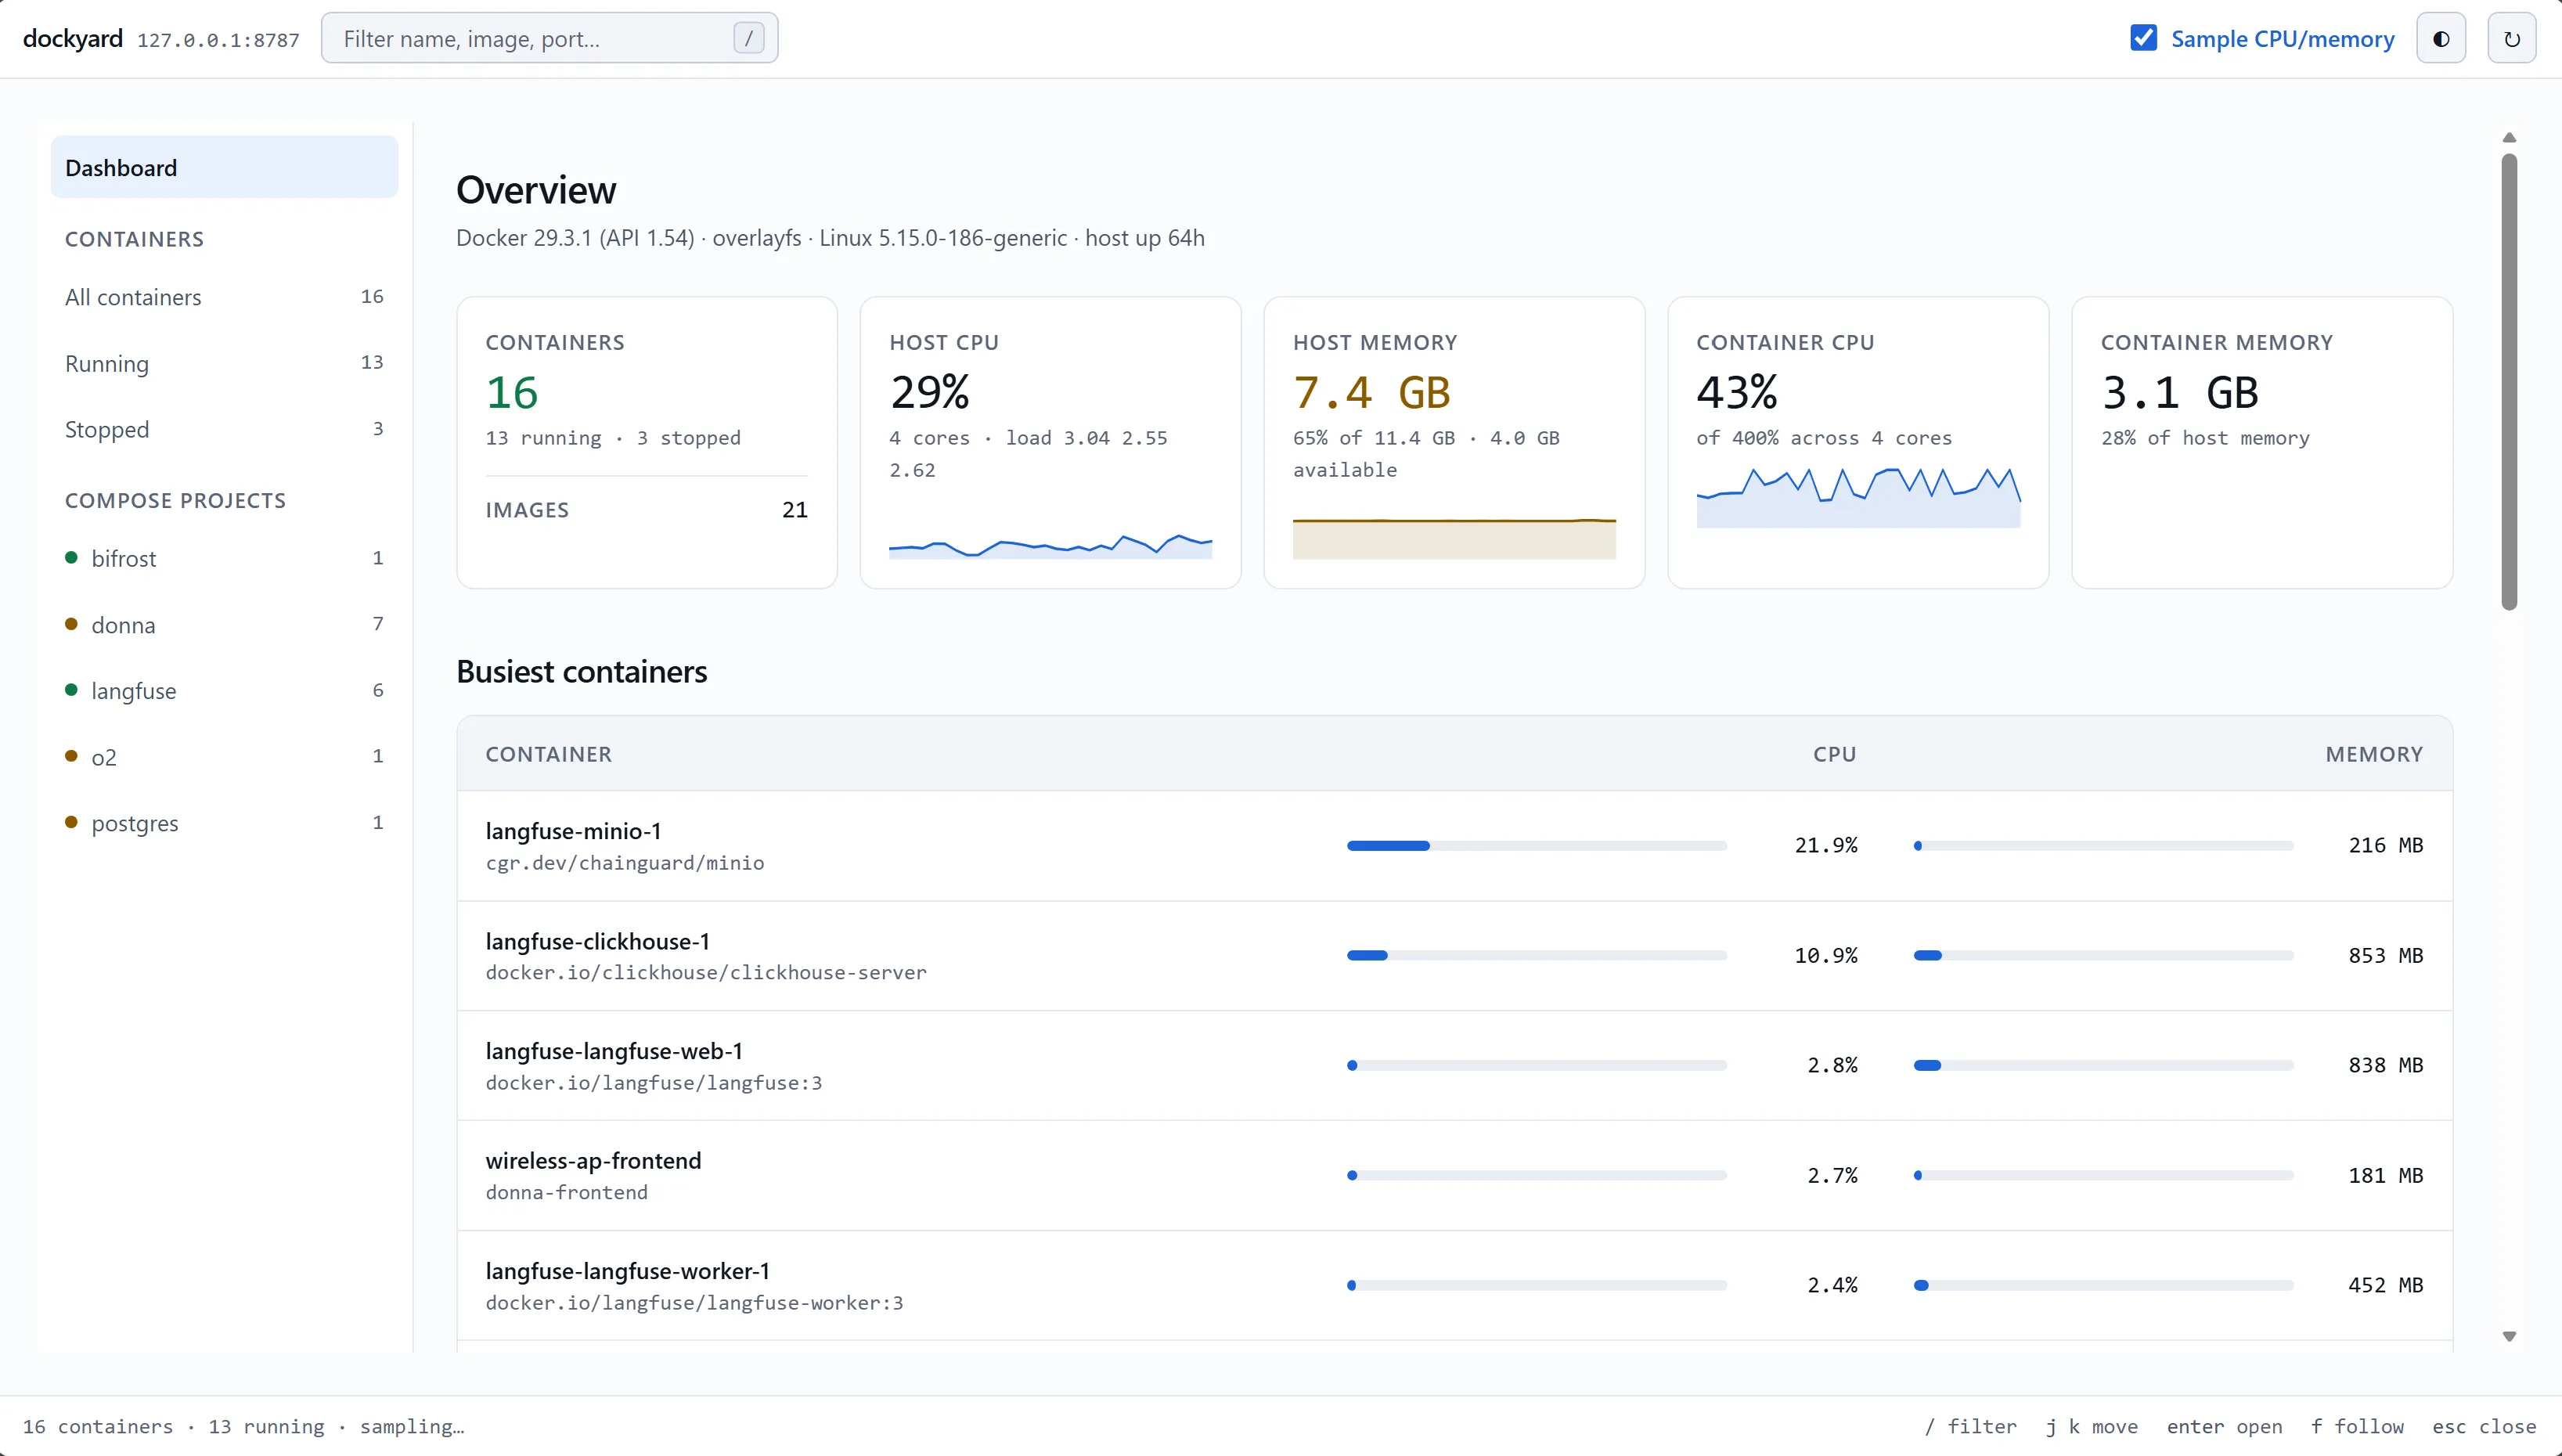Focus the filter name, image, port field
Screen dimensions: 2562x1456
549,38
